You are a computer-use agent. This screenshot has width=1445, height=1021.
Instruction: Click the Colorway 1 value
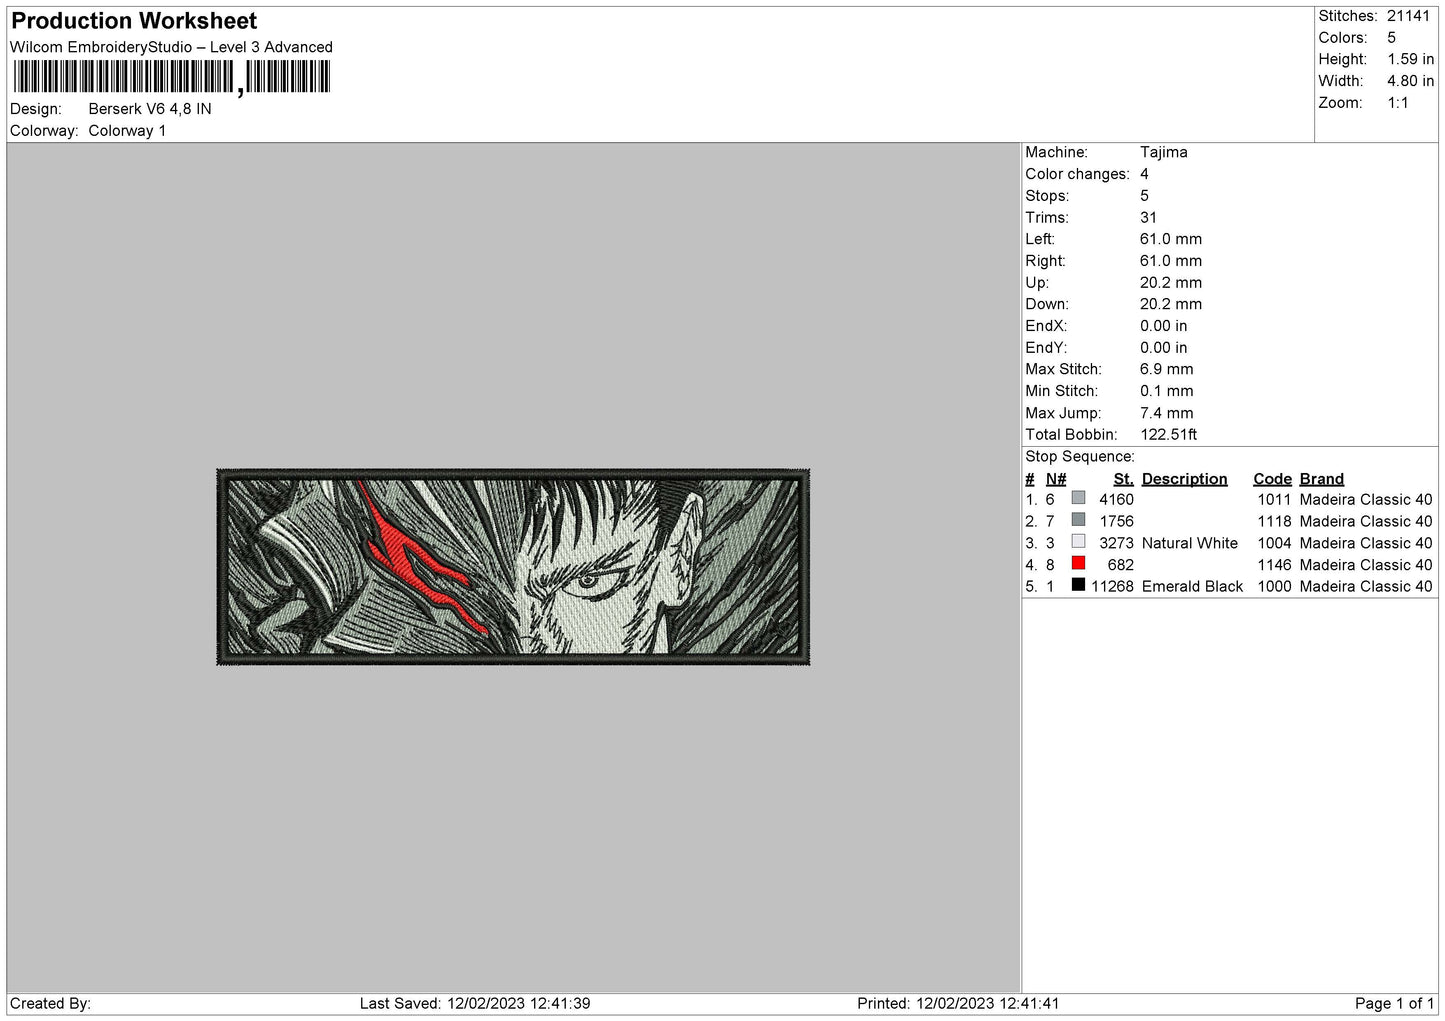[x=127, y=131]
